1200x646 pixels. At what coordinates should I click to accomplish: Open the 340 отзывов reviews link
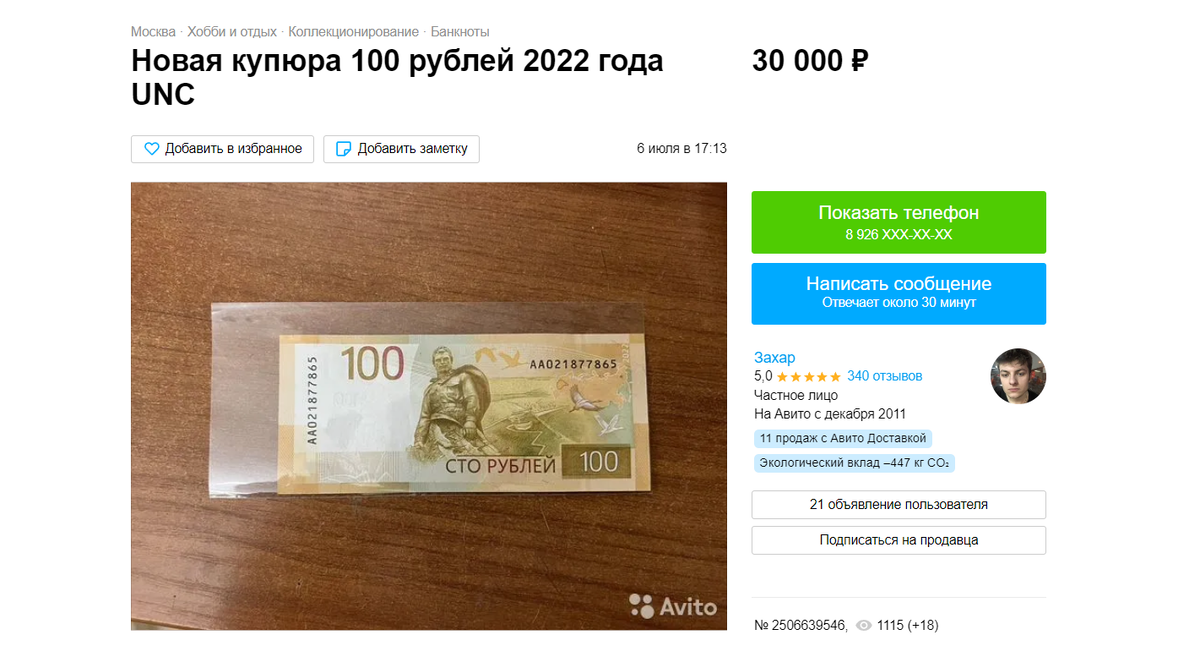(885, 377)
